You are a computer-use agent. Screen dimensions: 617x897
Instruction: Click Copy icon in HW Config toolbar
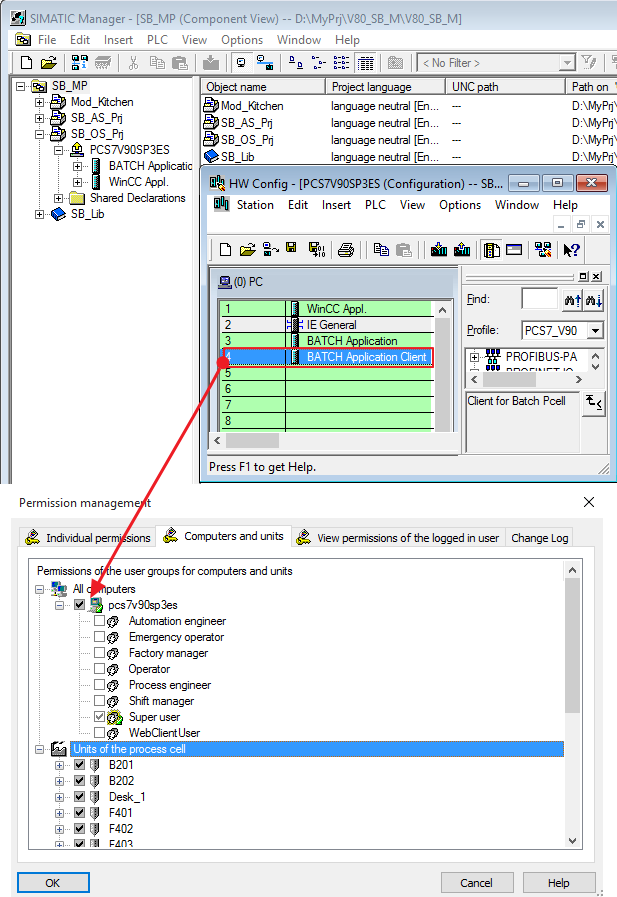point(381,249)
